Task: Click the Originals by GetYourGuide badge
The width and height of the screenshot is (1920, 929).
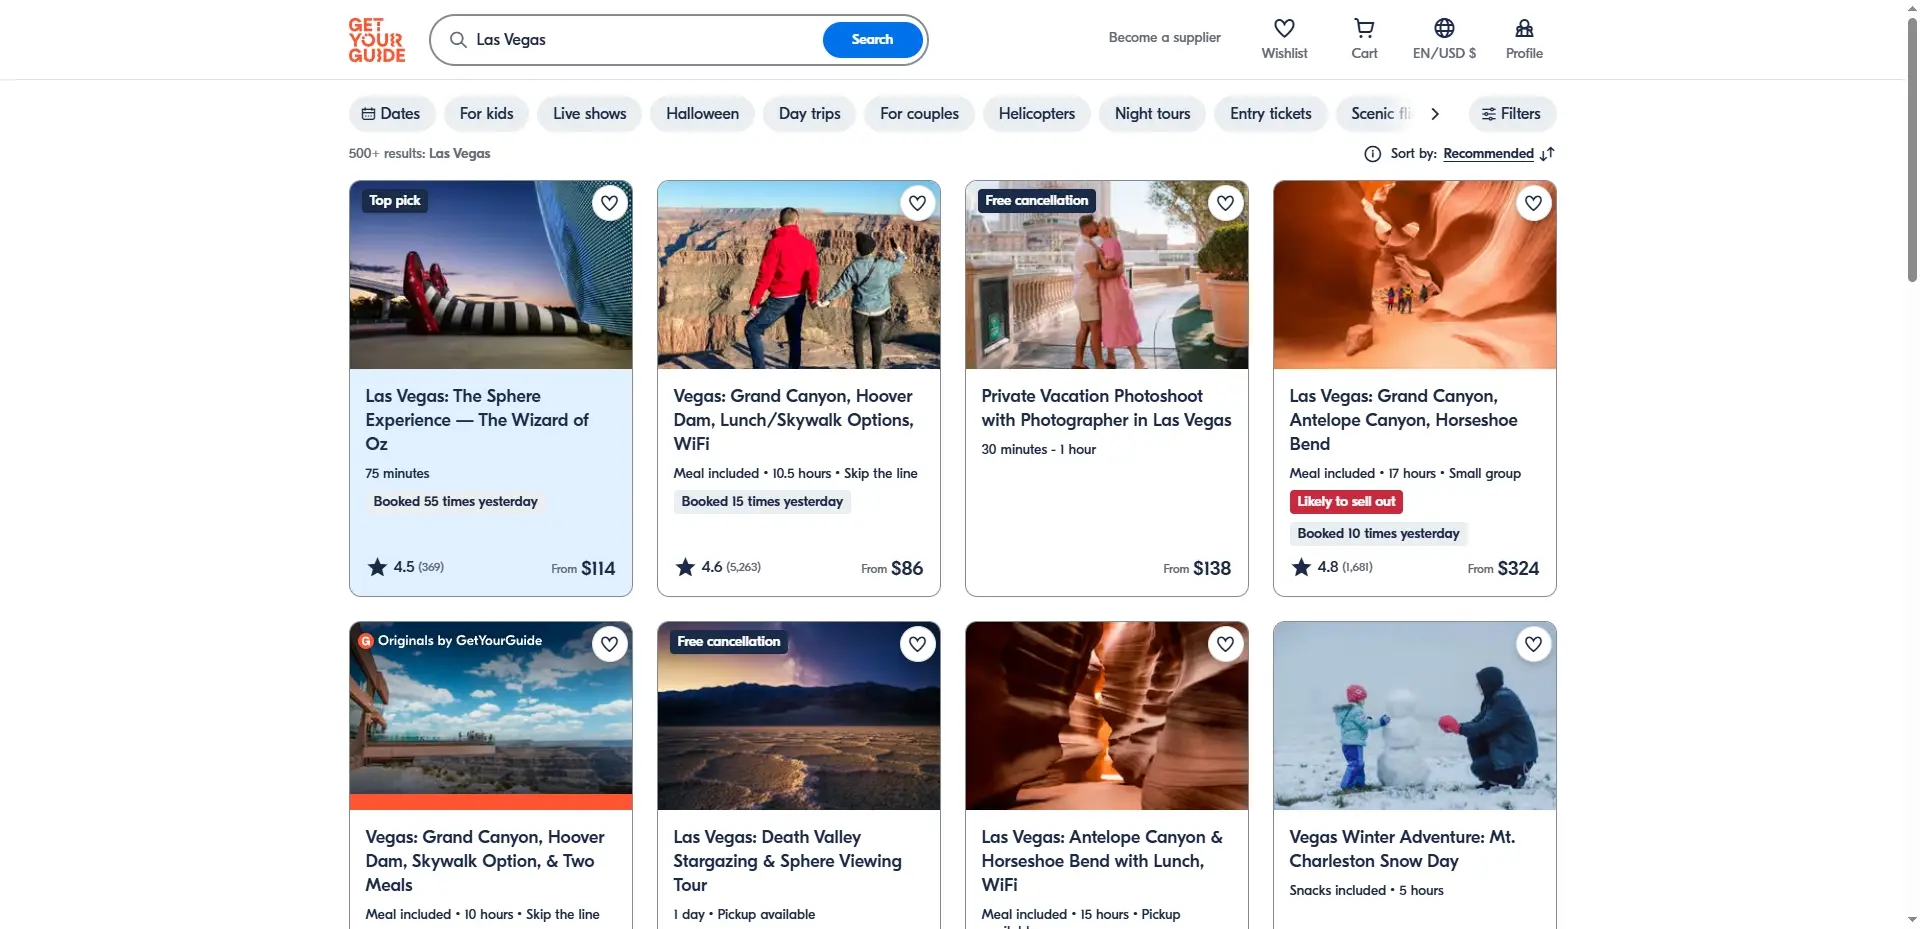Action: pos(451,641)
